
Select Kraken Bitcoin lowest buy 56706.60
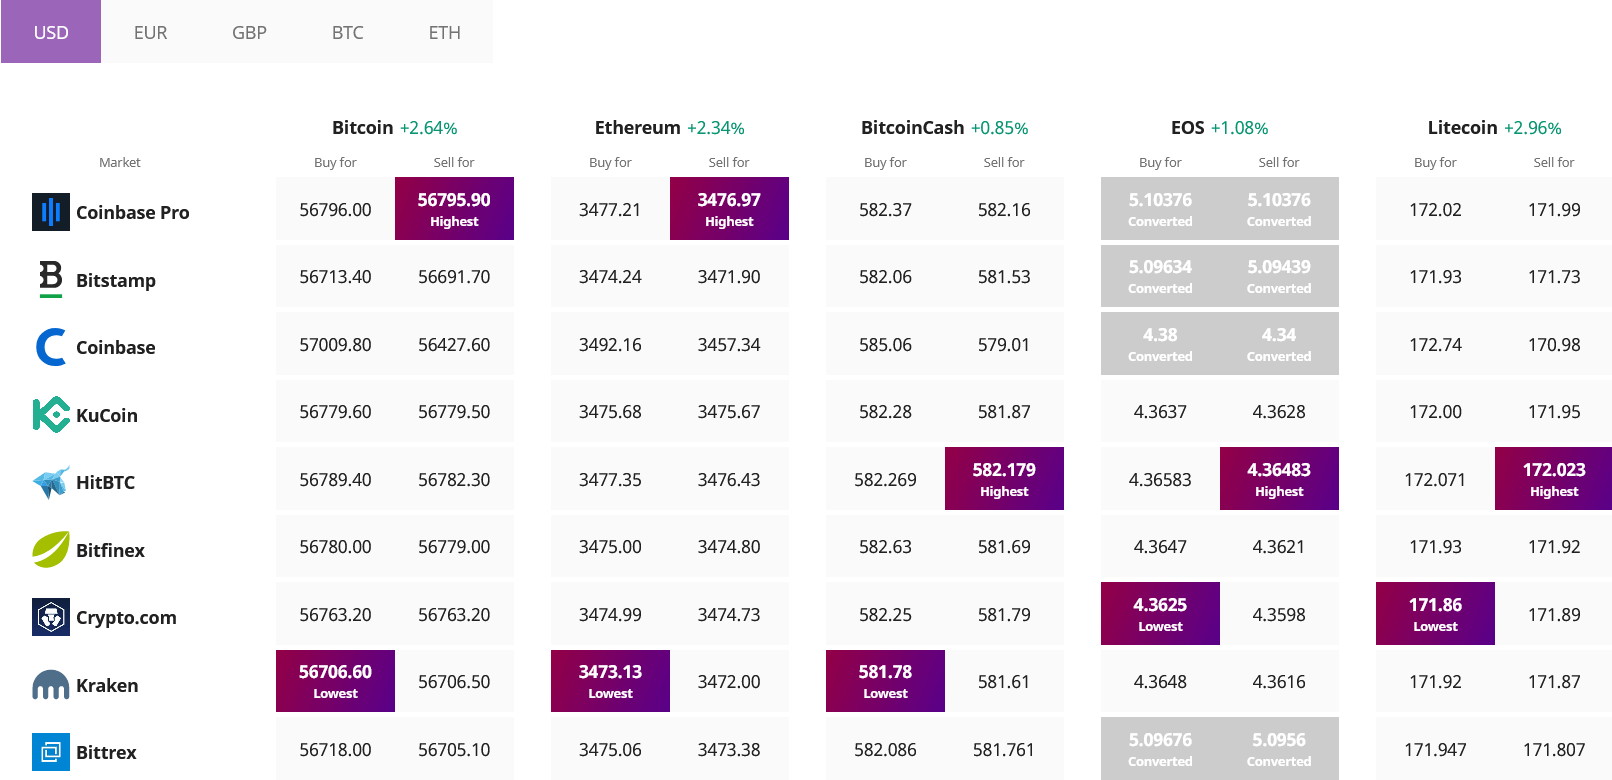click(x=335, y=681)
